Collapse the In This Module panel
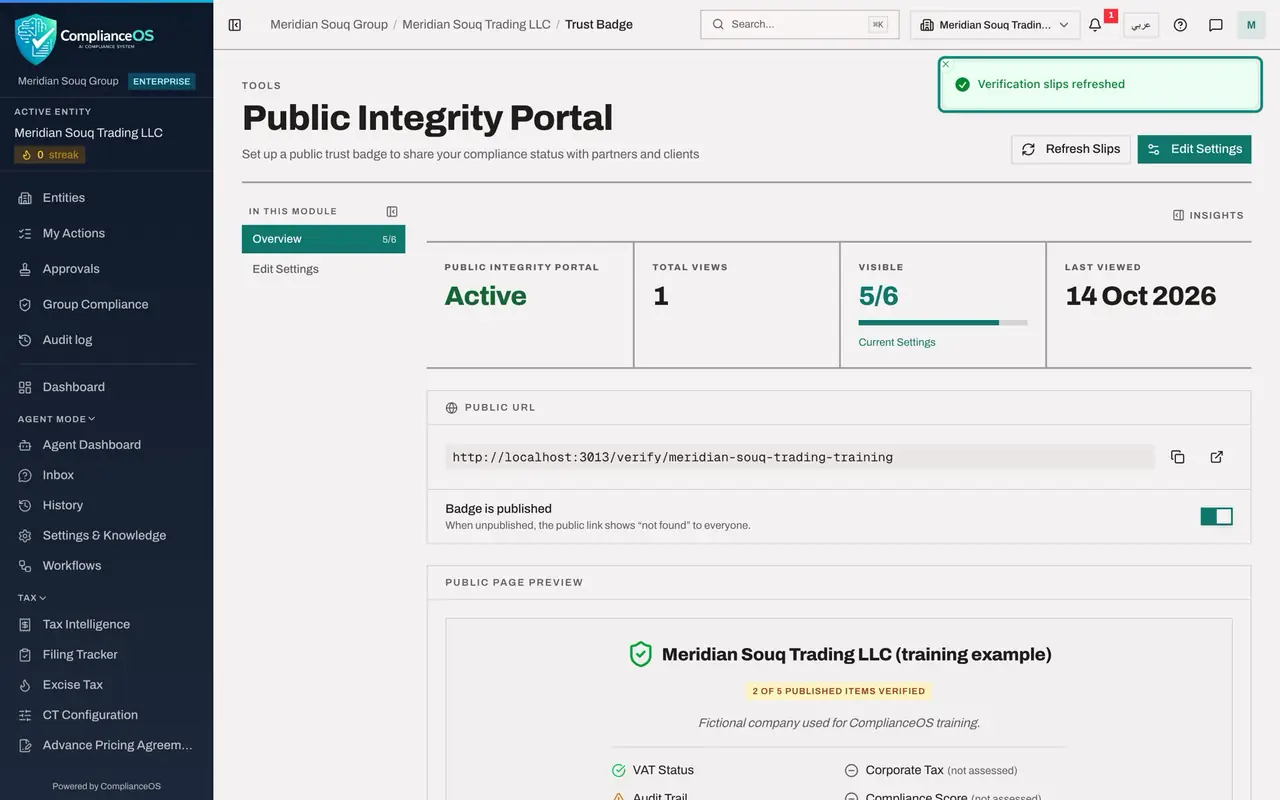The image size is (1280, 800). click(392, 211)
